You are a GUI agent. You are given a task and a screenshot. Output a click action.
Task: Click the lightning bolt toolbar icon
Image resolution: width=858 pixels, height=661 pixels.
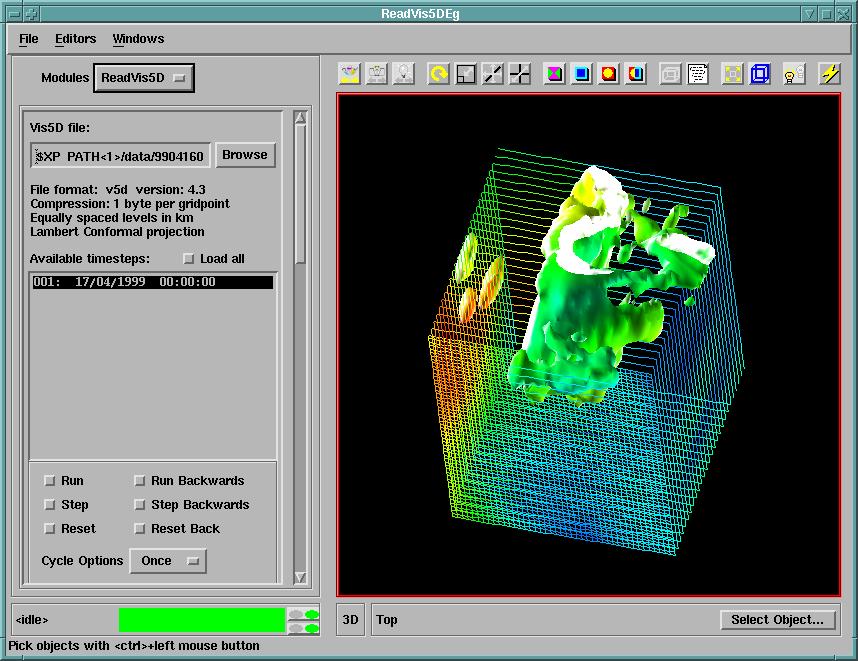830,74
